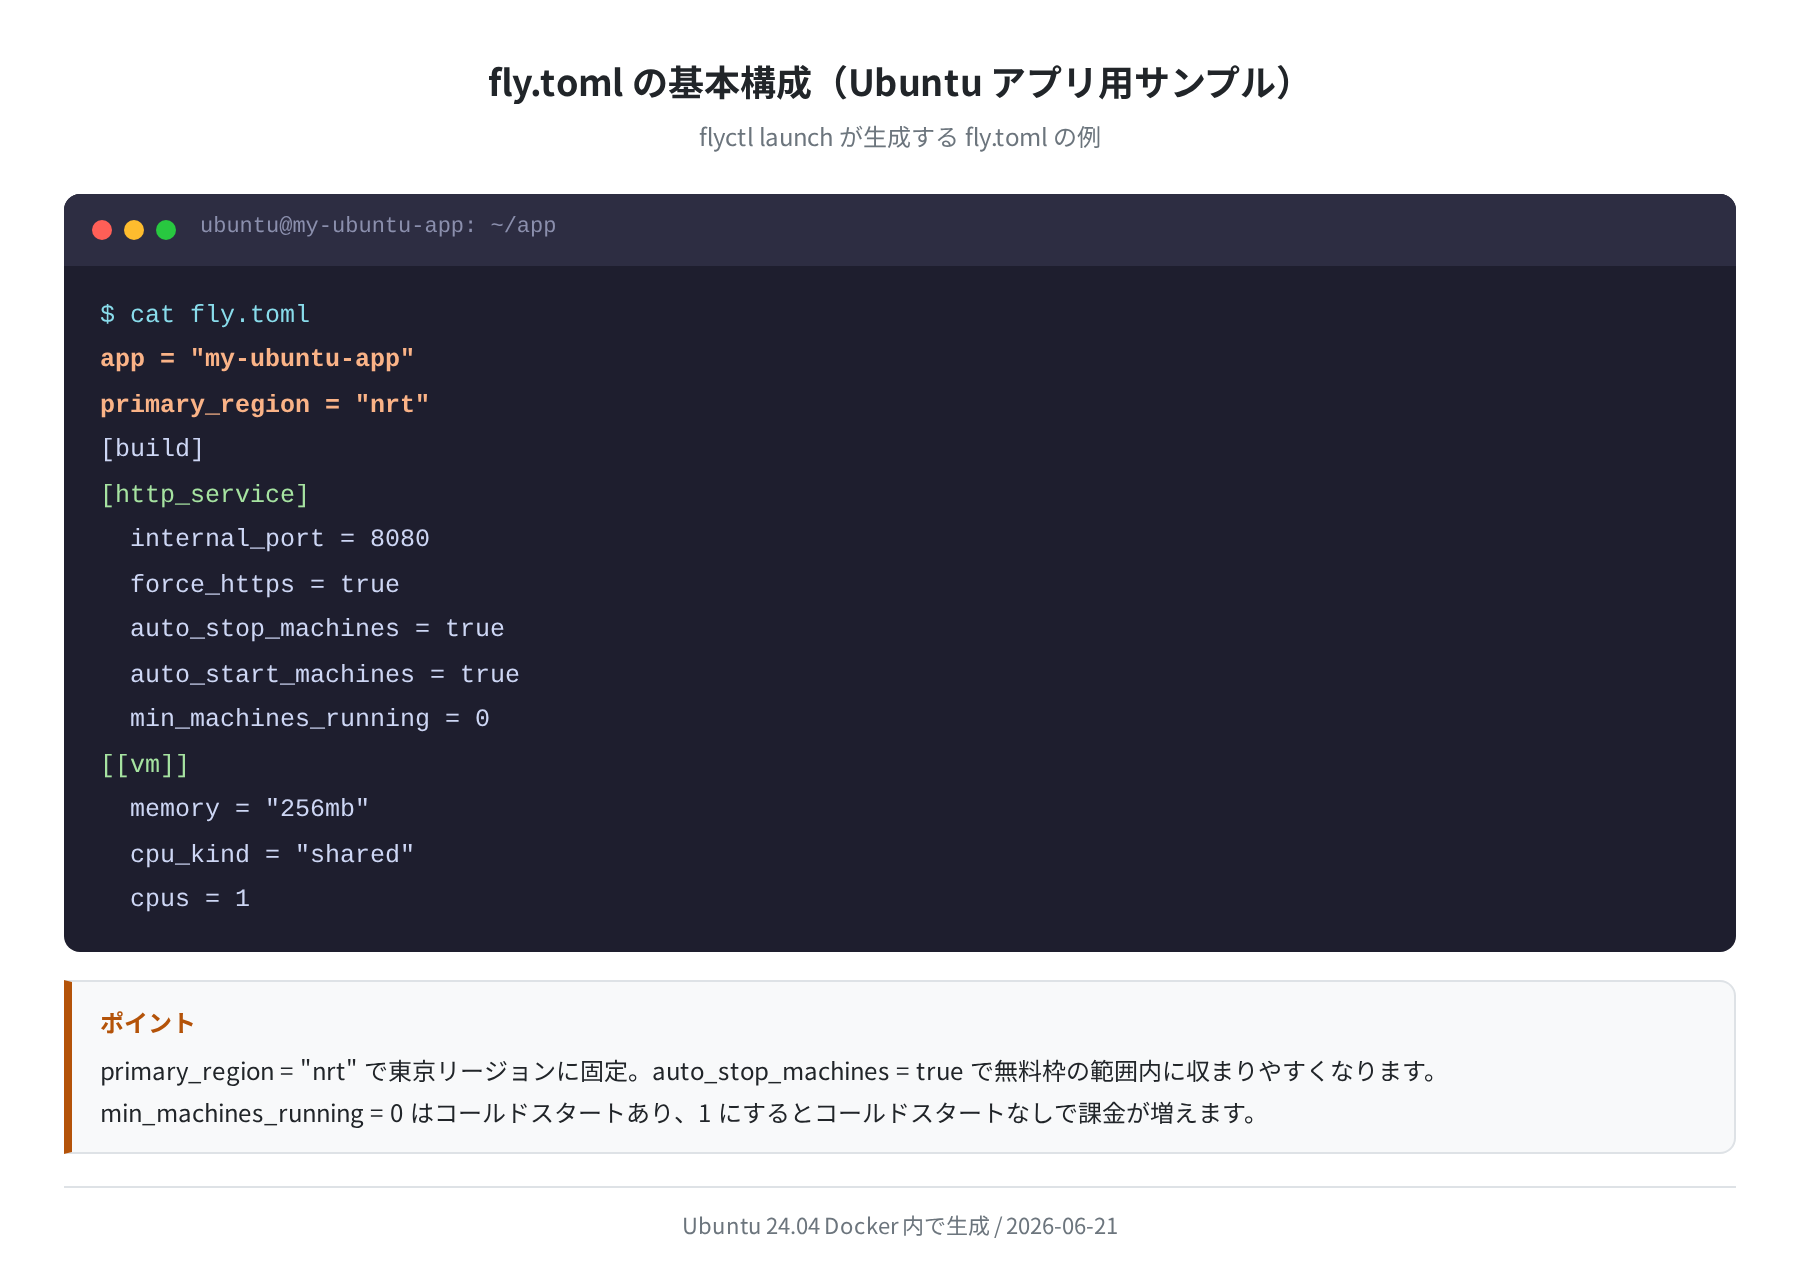Select terminal title ubuntu@my-ubuntu-app: ~/app
Screen dimensions: 1800x1282
[378, 226]
